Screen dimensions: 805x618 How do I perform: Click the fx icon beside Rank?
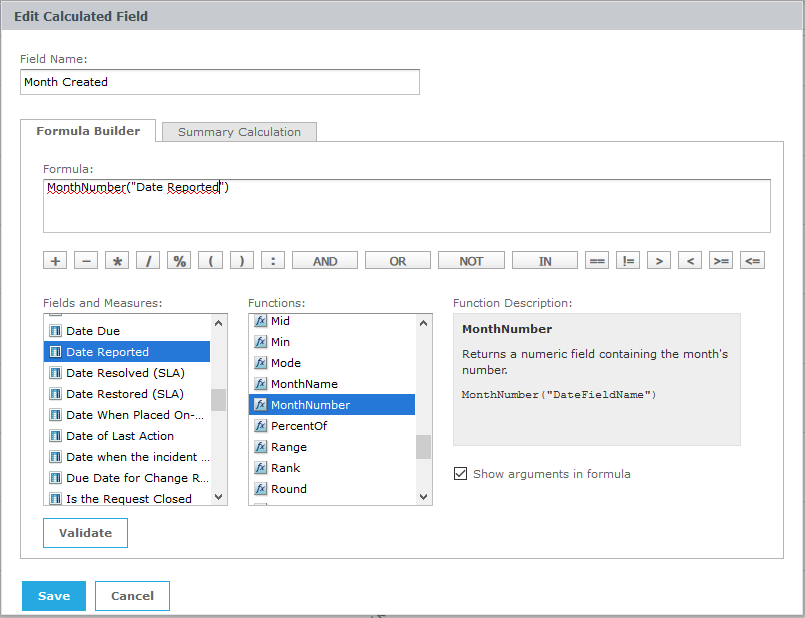(x=260, y=468)
